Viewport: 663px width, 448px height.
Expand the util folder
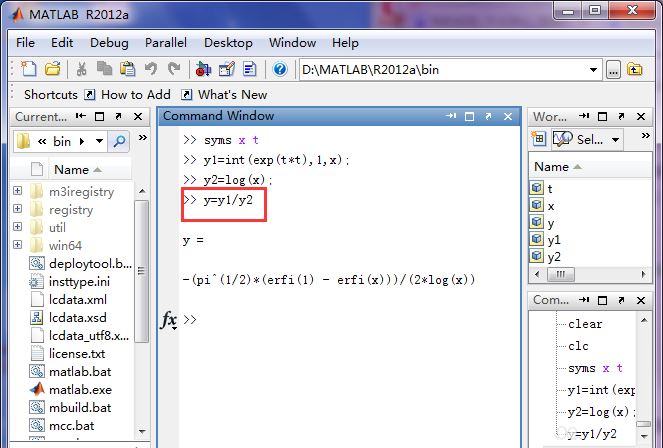(17, 227)
